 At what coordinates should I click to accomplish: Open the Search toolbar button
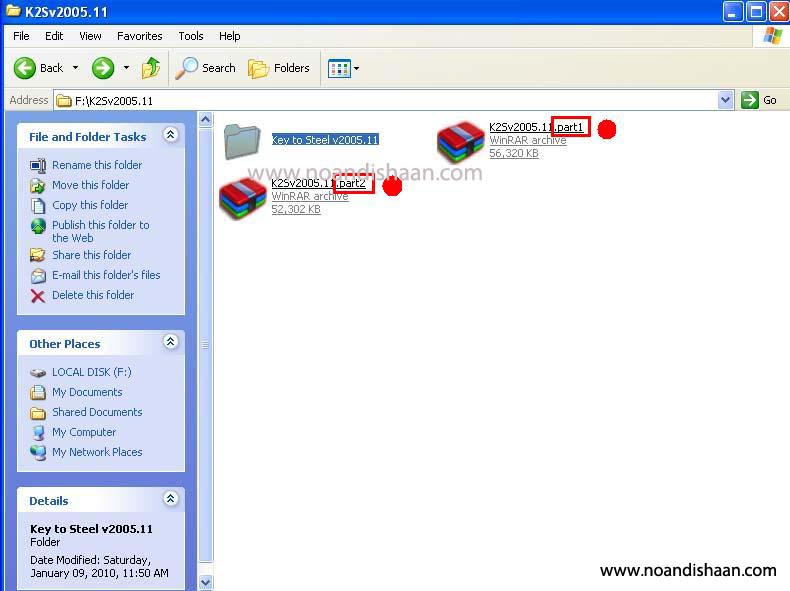click(206, 68)
